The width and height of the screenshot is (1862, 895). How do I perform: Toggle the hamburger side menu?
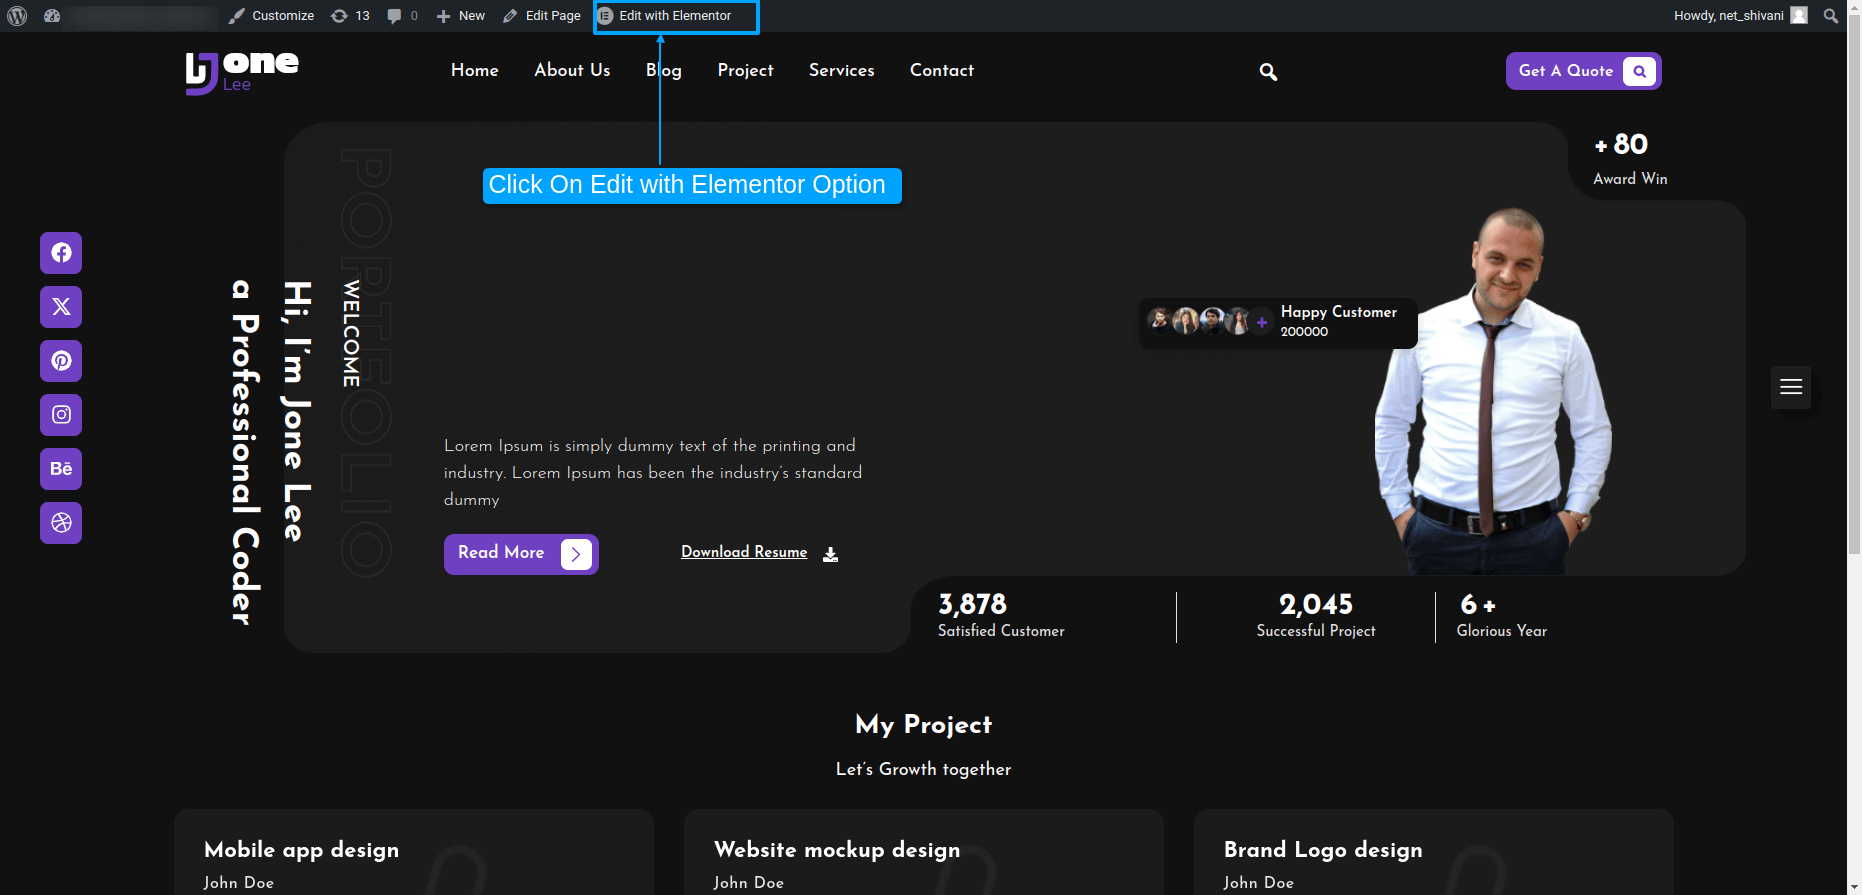coord(1790,387)
